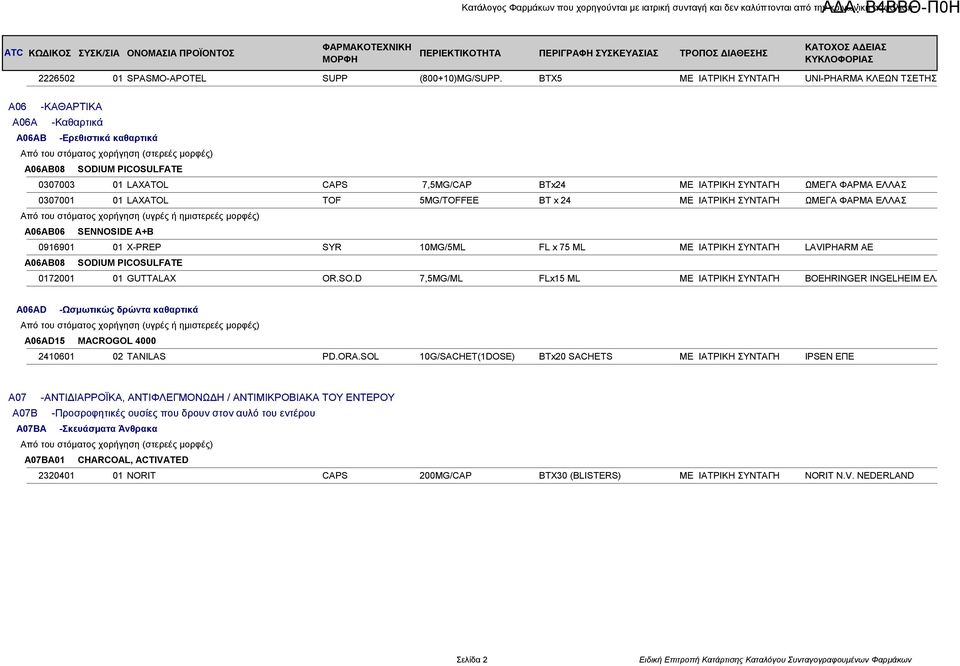
Task: Select product name X-PREP
Action: pyautogui.click(x=144, y=247)
